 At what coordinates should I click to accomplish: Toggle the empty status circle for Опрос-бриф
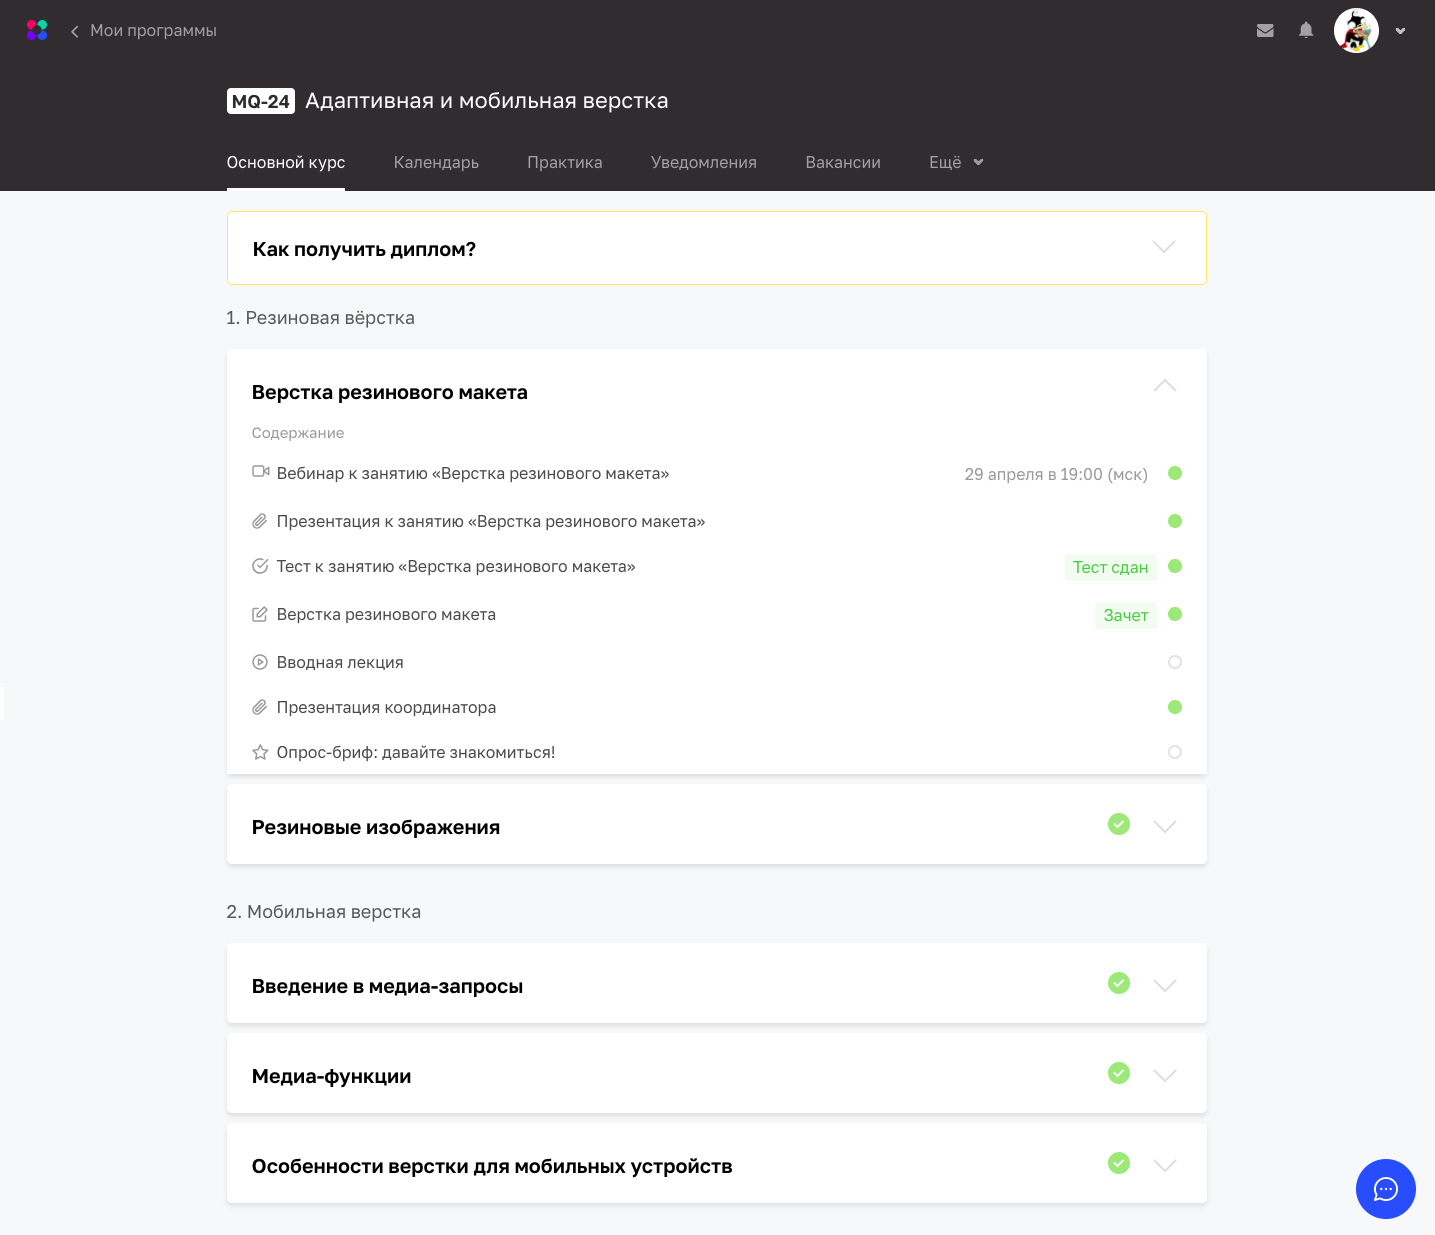coord(1175,752)
